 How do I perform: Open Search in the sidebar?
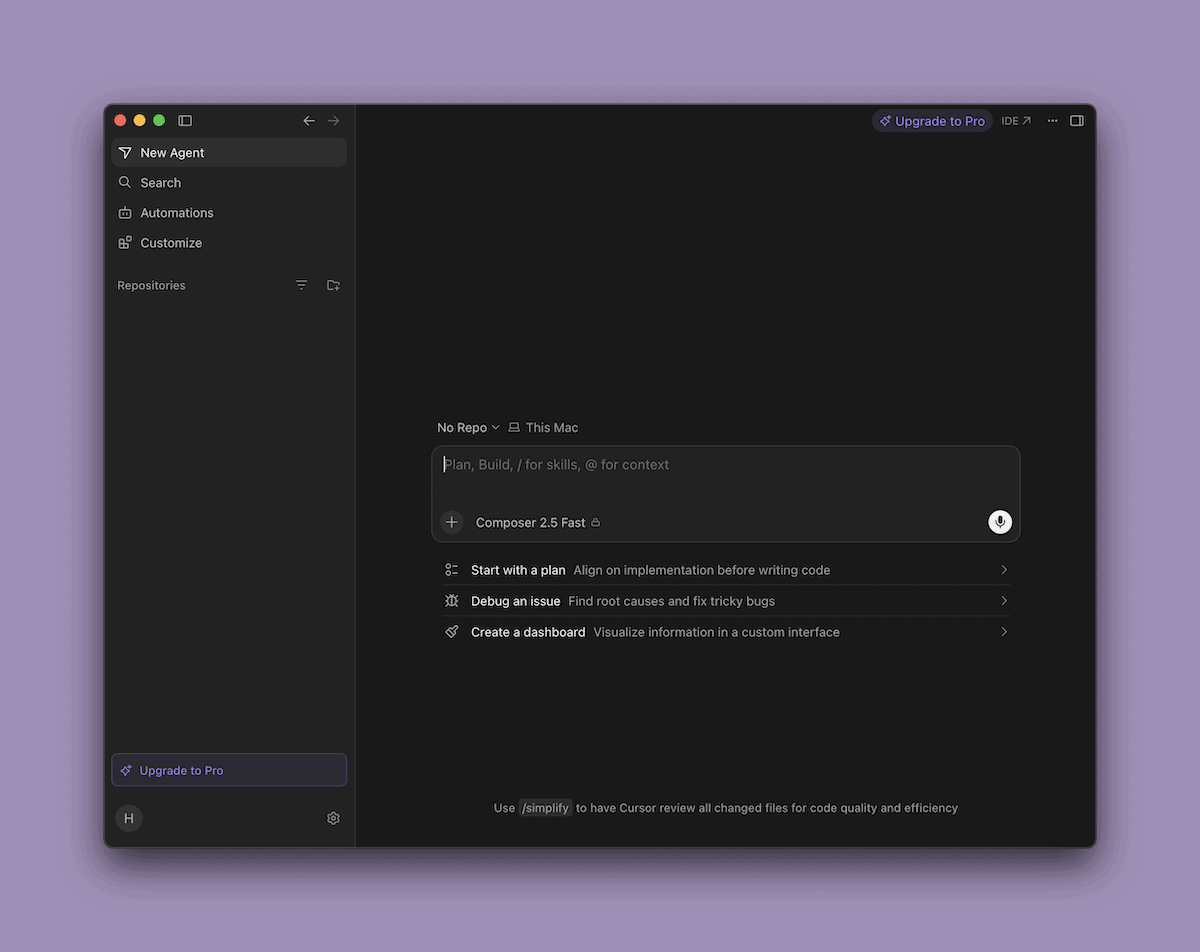pyautogui.click(x=229, y=183)
